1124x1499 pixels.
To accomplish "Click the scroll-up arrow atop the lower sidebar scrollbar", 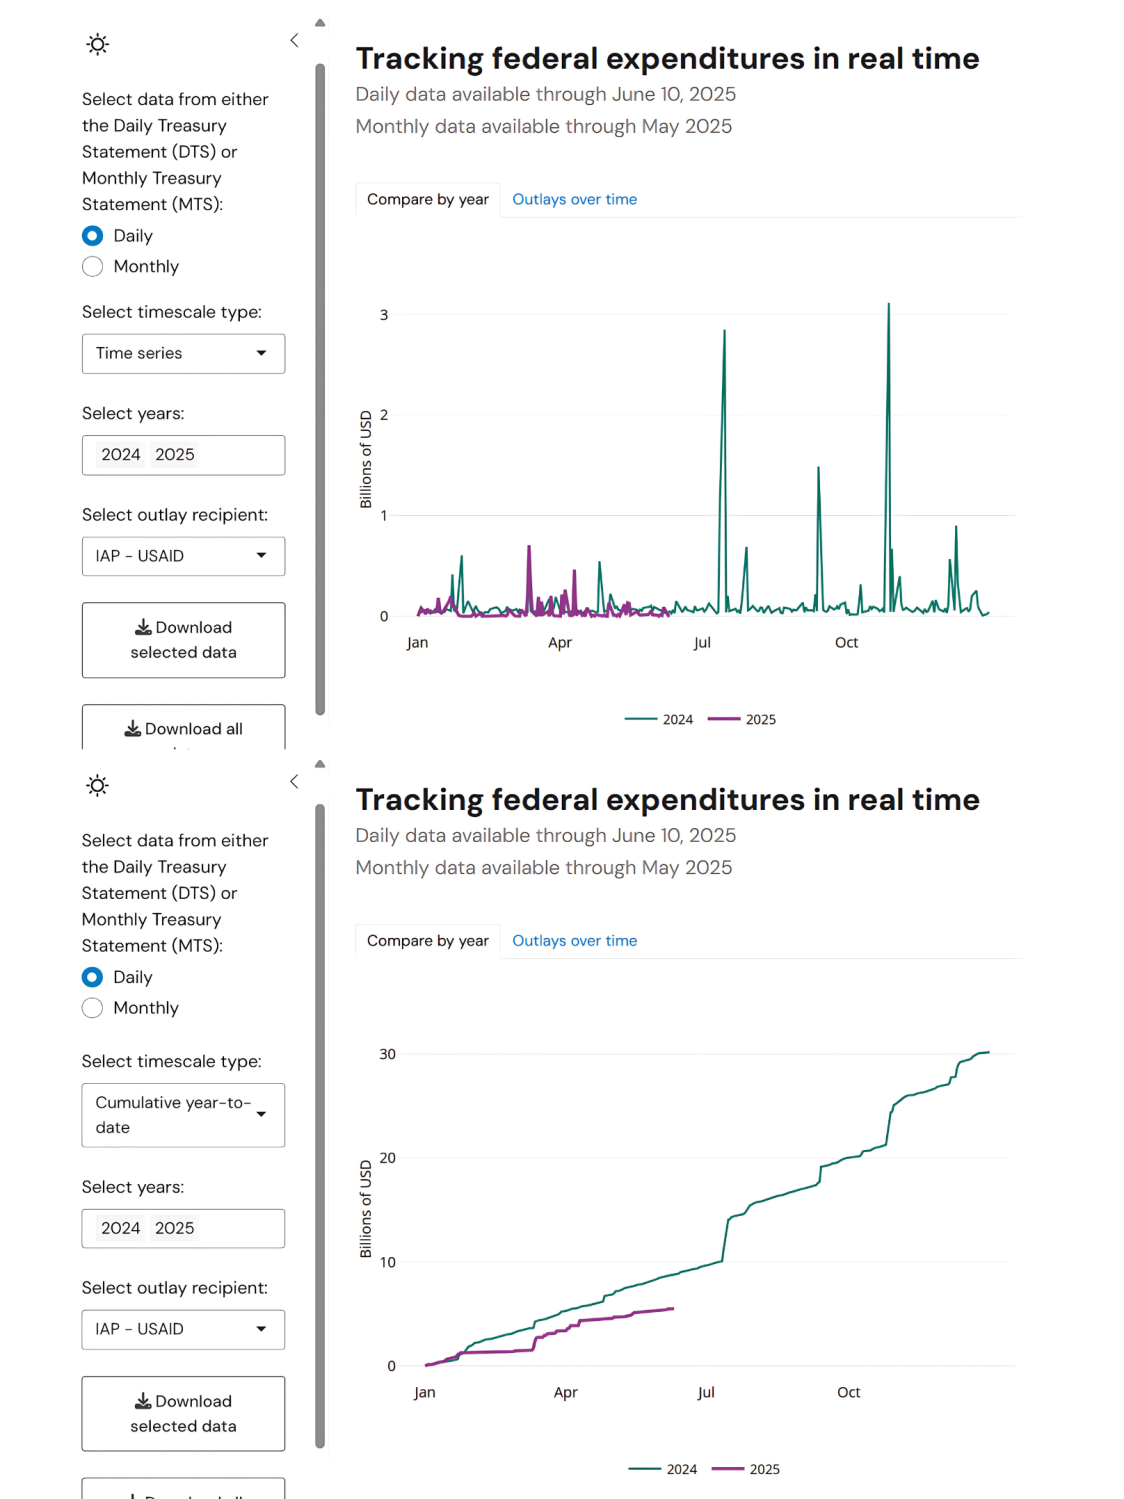I will coord(320,764).
